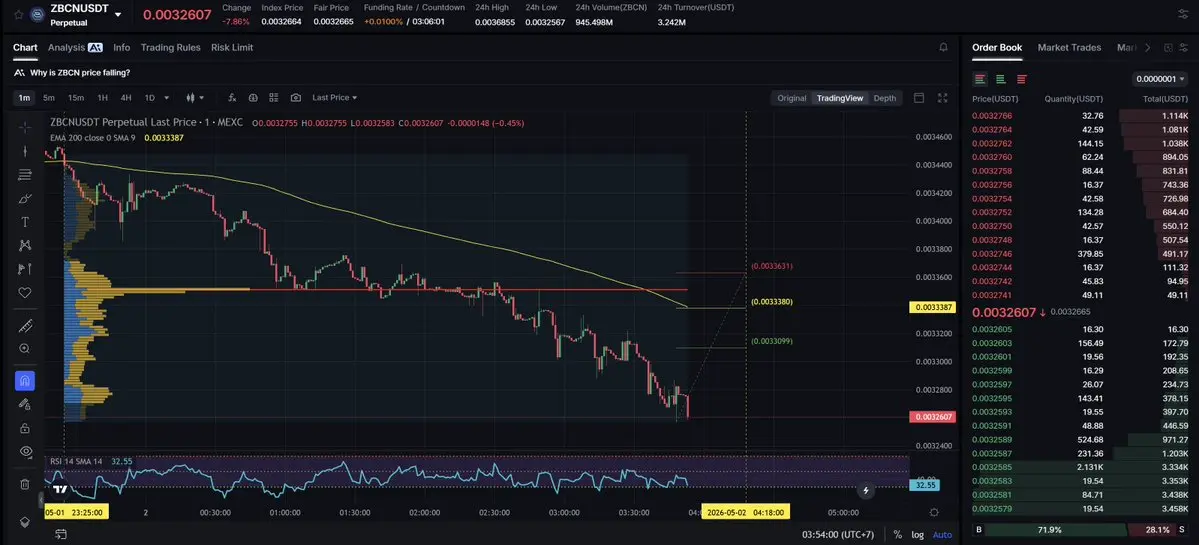
Task: Switch chart to Depth view
Action: click(x=885, y=98)
